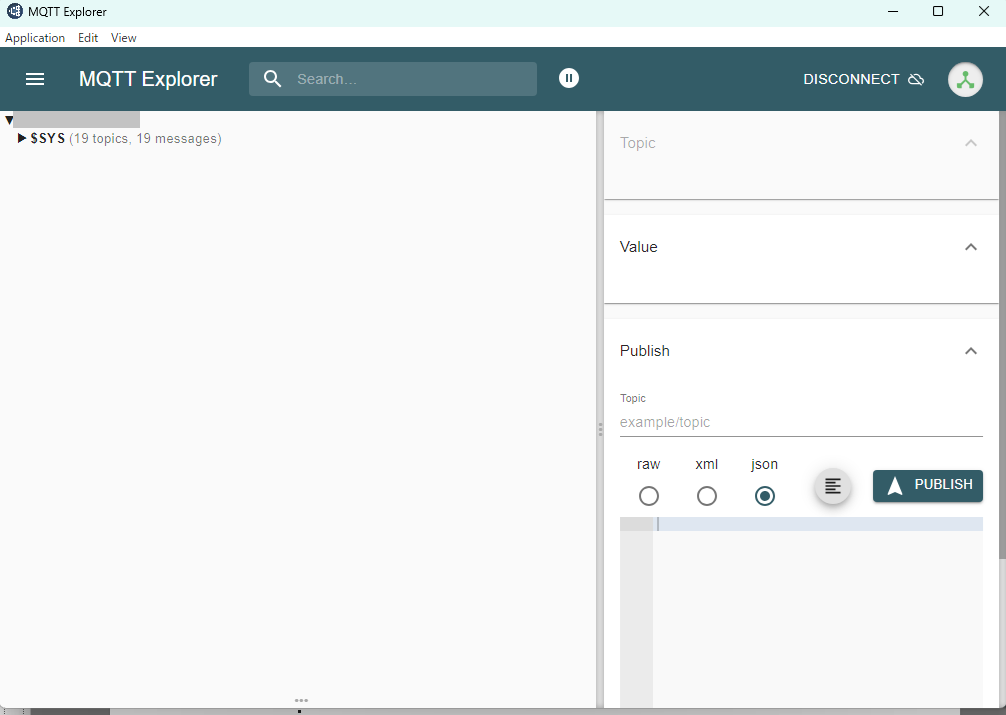Pause topic updates with pause icon
This screenshot has height=715, width=1006.
pos(569,78)
